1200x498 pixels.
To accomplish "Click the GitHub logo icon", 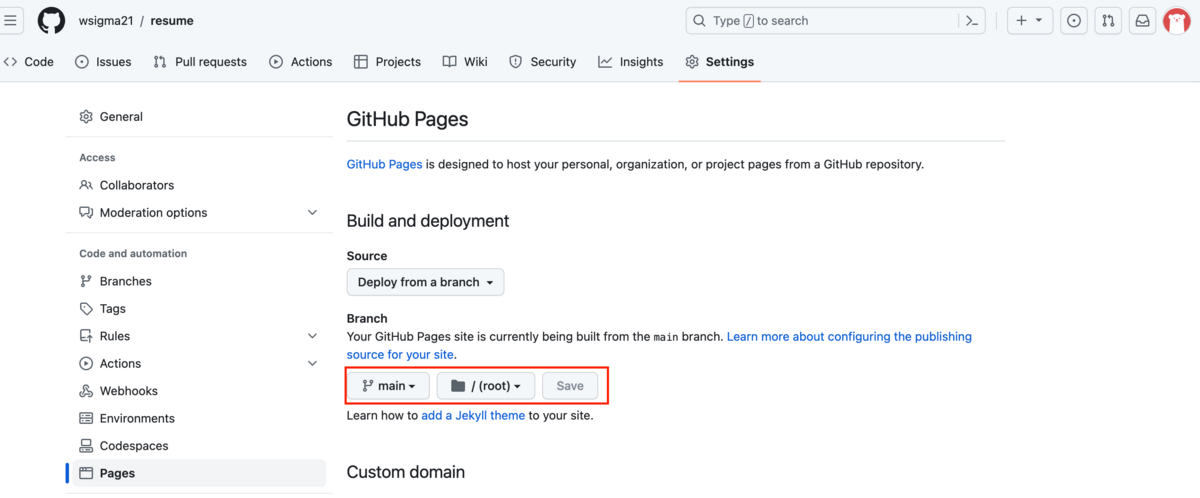I will point(51,20).
